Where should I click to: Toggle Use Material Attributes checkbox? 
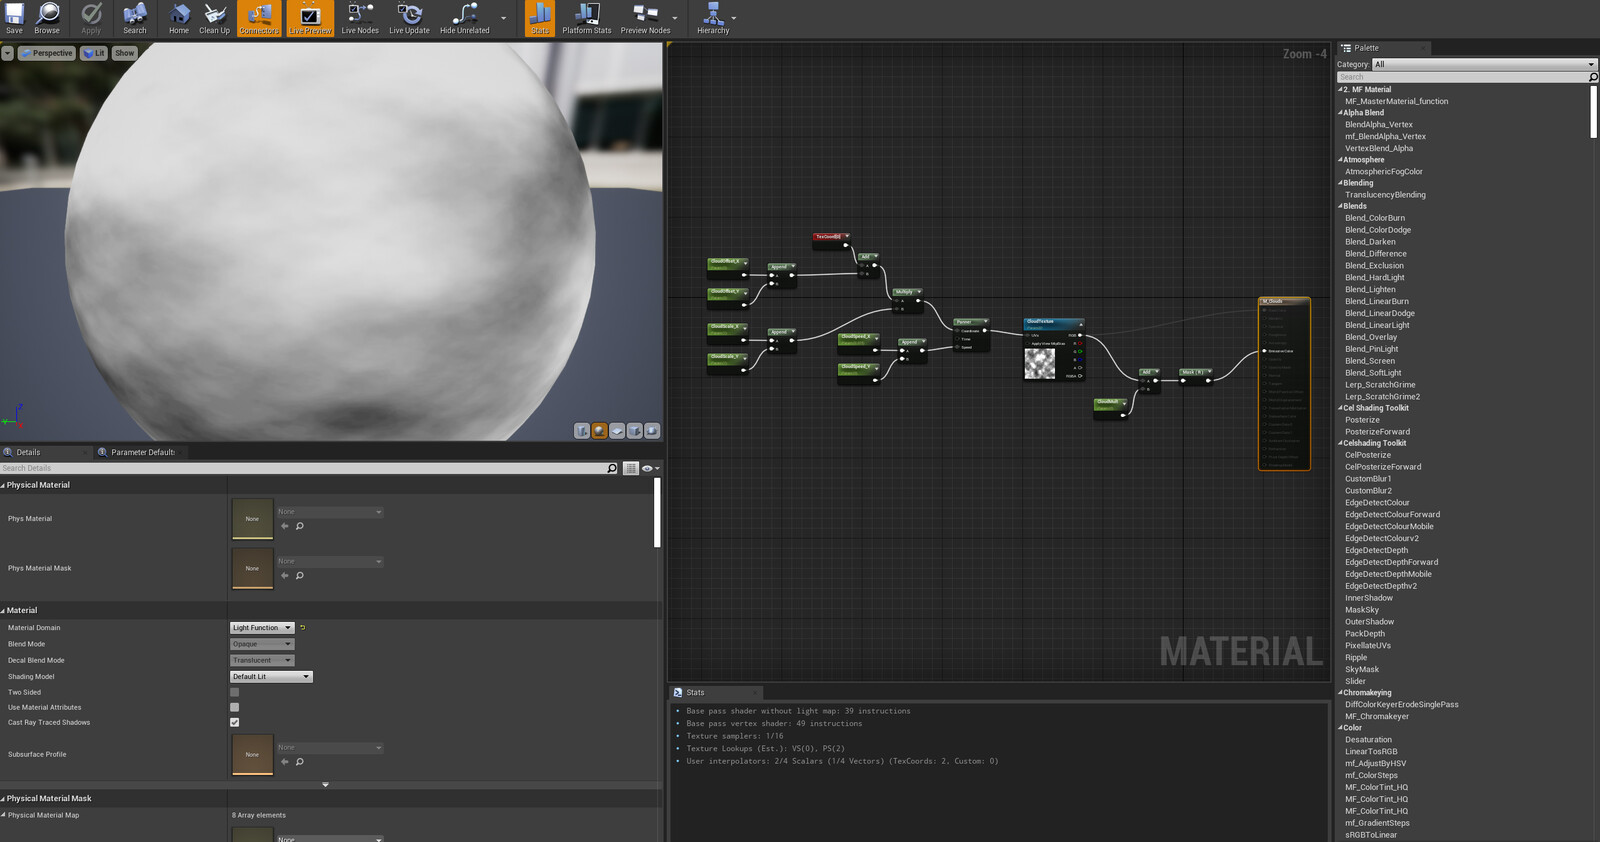(235, 707)
